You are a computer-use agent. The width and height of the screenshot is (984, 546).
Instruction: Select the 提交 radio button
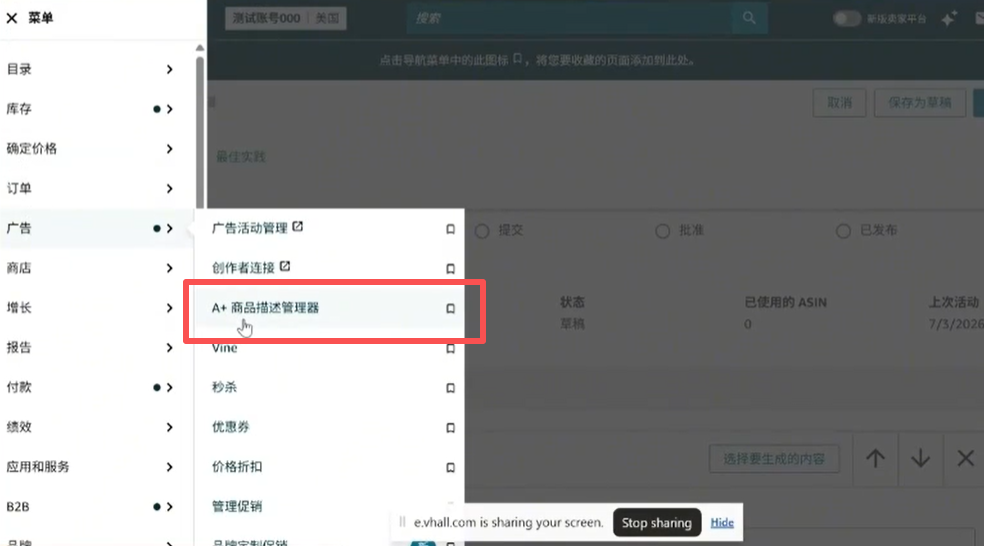(x=482, y=231)
